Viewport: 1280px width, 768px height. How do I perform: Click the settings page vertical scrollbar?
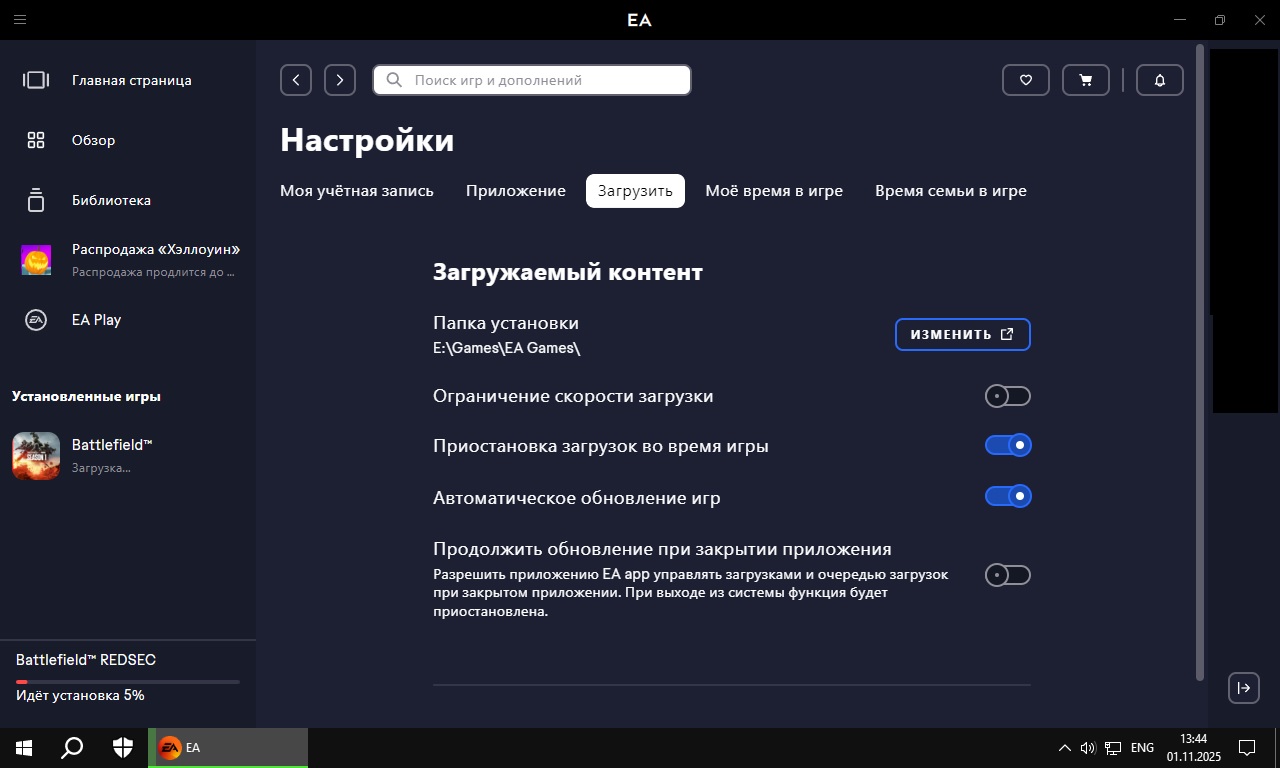click(x=1200, y=362)
